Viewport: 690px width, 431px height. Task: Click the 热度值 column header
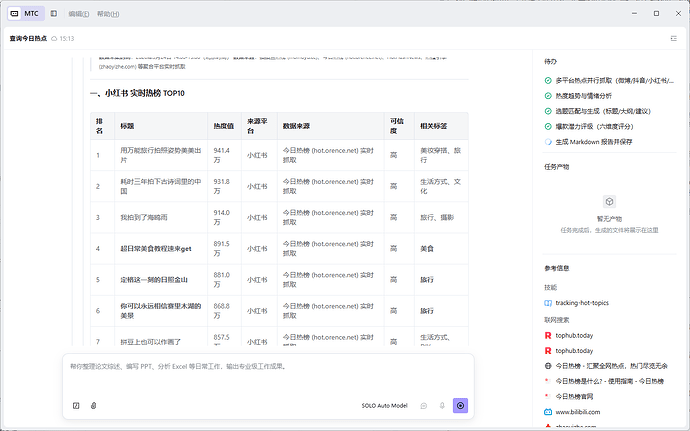coord(224,126)
